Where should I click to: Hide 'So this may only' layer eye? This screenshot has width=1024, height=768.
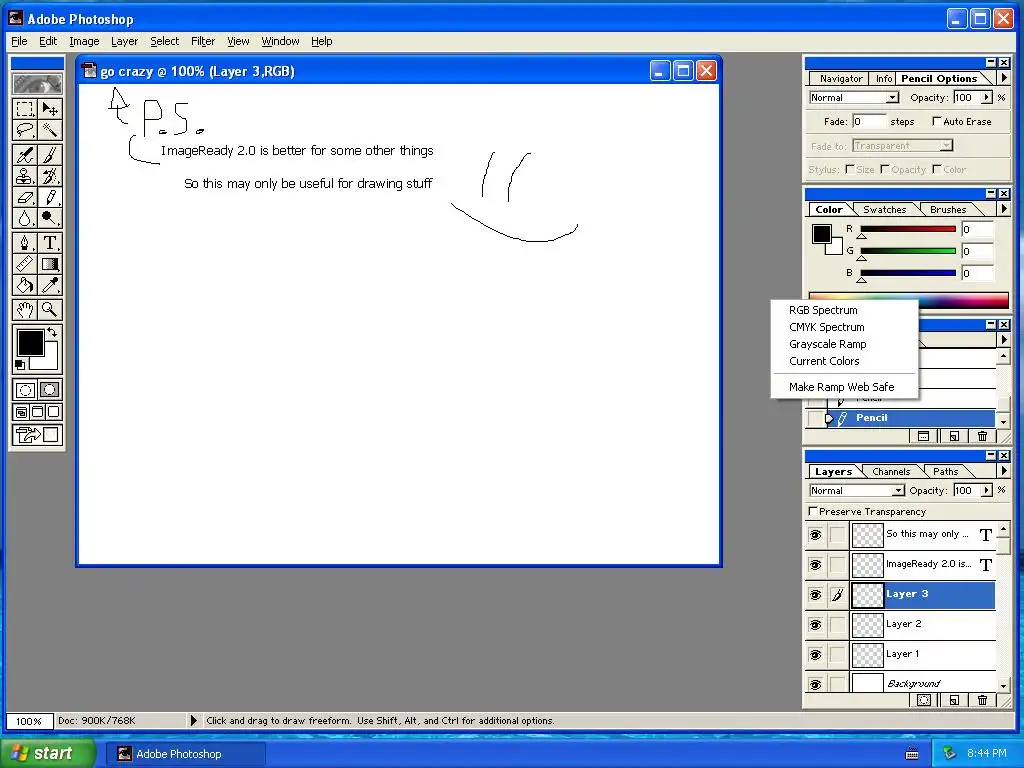pyautogui.click(x=816, y=535)
